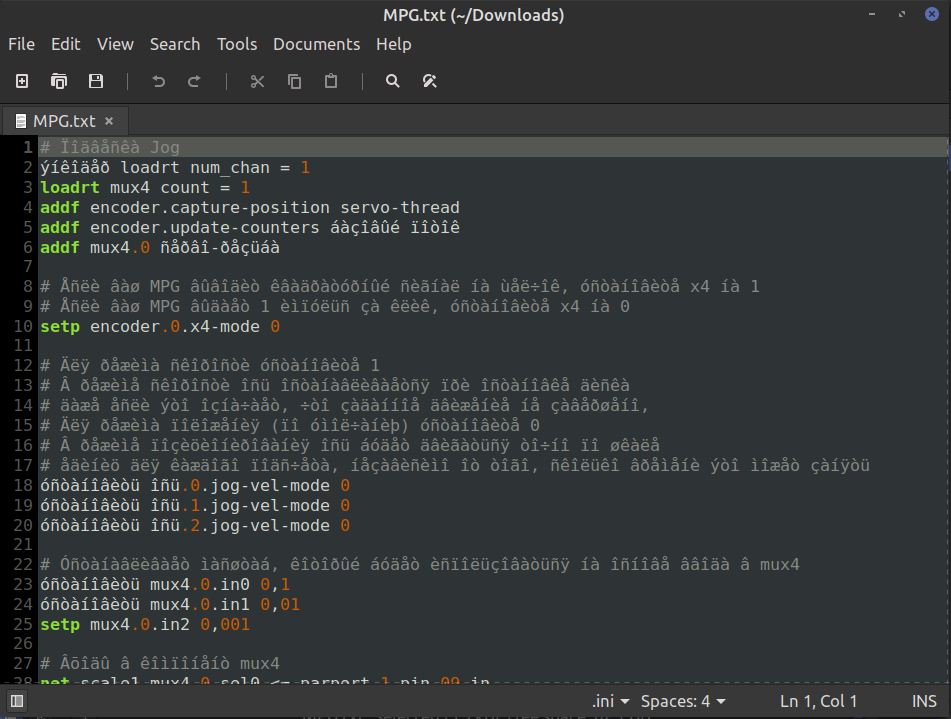
Task: Toggle INS insert mode indicator
Action: [x=924, y=701]
